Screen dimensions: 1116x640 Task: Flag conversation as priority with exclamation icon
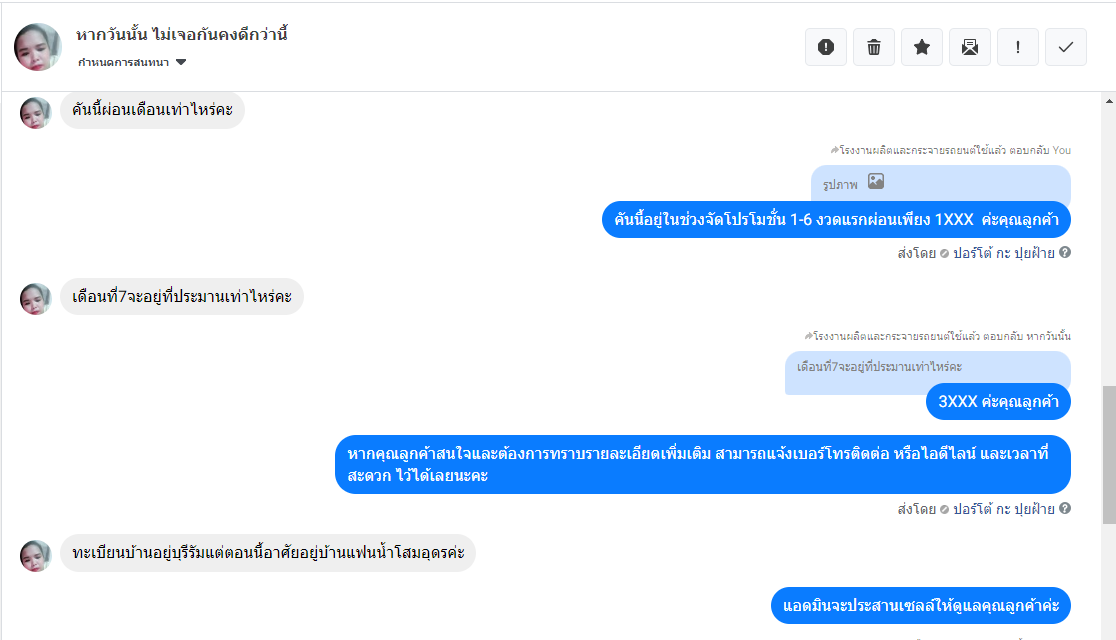coord(1018,47)
